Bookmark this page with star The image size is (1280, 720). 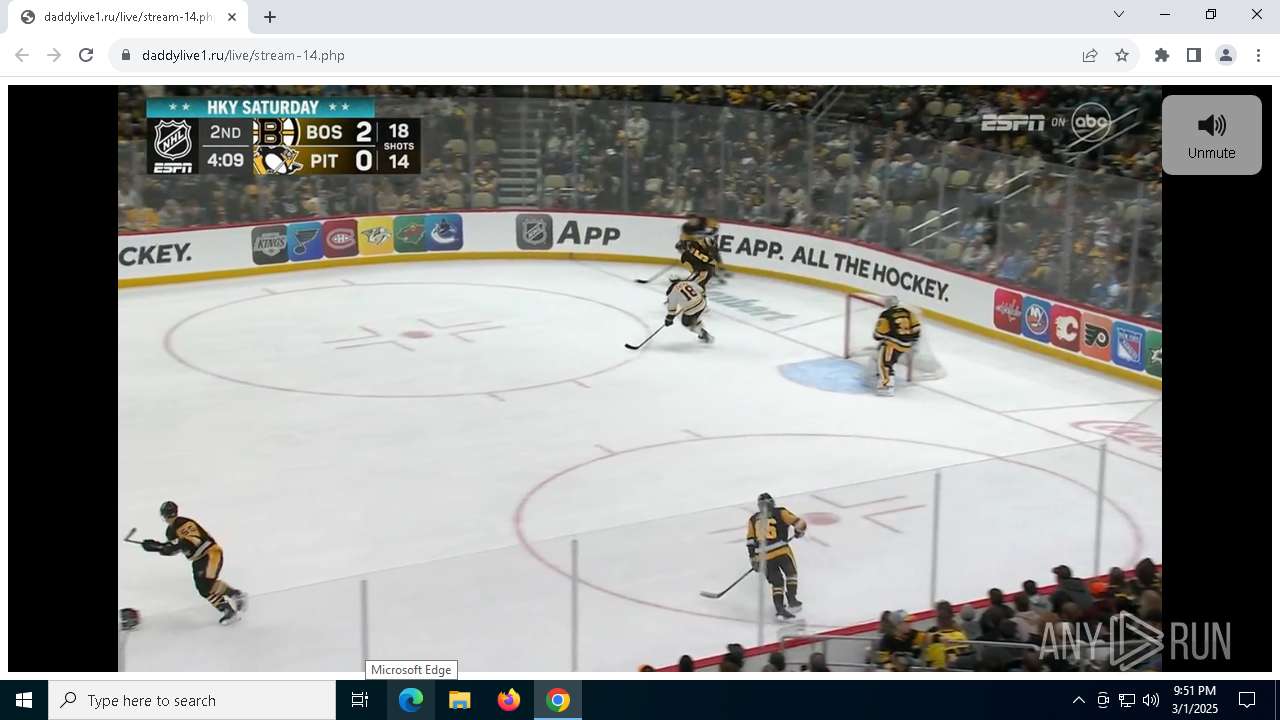[x=1122, y=55]
